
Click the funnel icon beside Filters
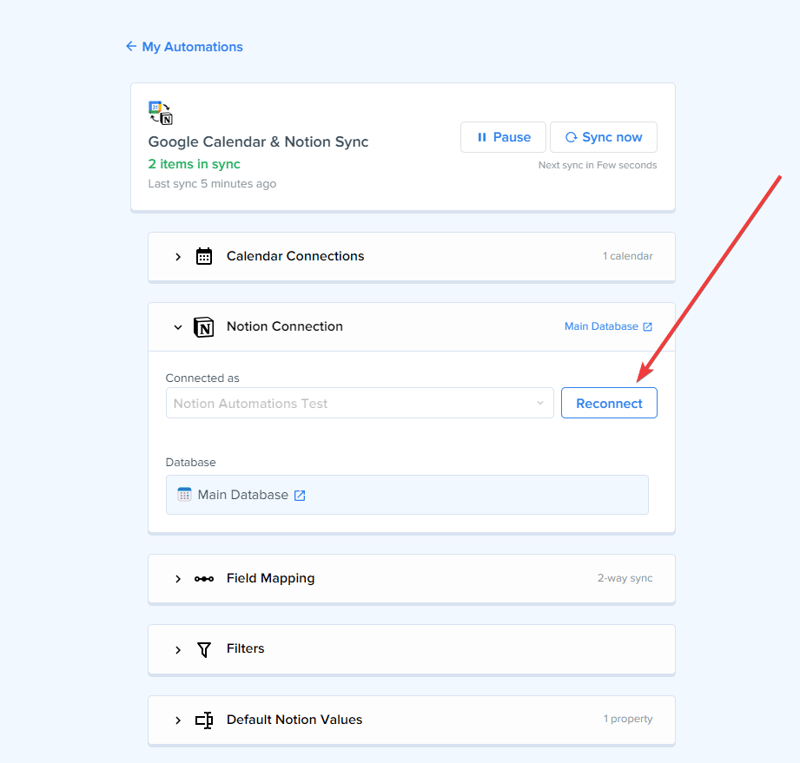(204, 648)
